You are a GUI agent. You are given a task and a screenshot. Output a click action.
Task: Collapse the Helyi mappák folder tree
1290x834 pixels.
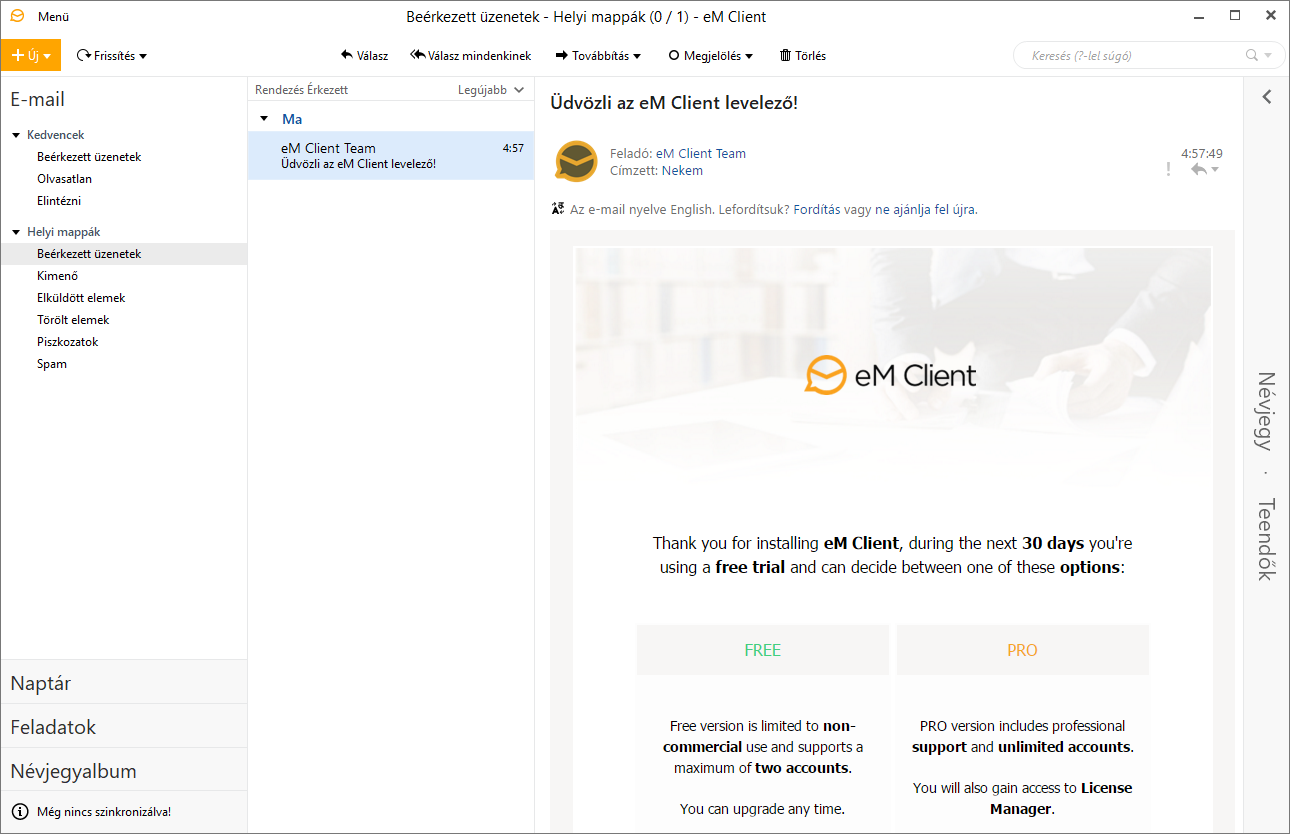coord(16,232)
